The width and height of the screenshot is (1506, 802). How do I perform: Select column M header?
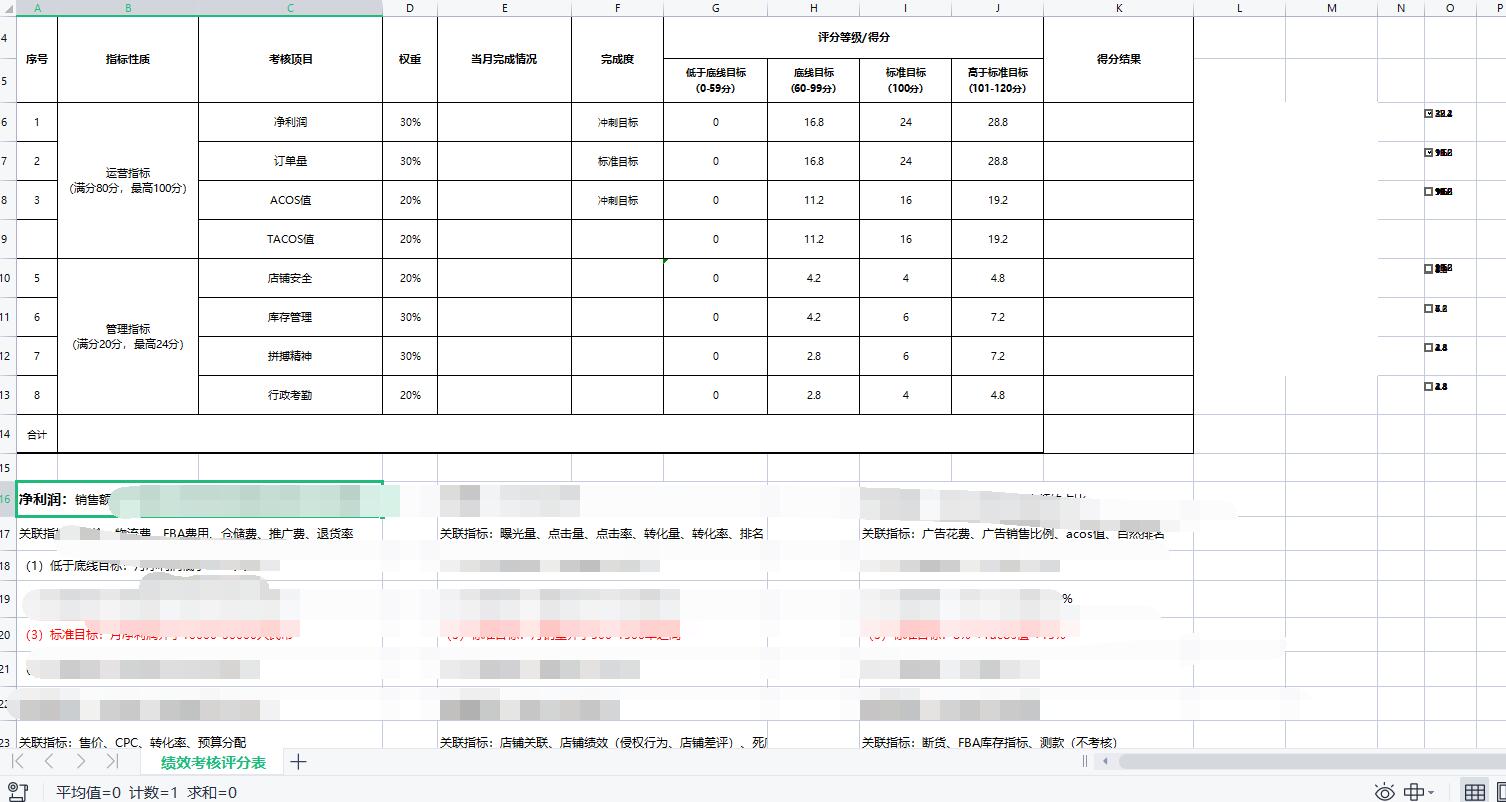pyautogui.click(x=1331, y=8)
